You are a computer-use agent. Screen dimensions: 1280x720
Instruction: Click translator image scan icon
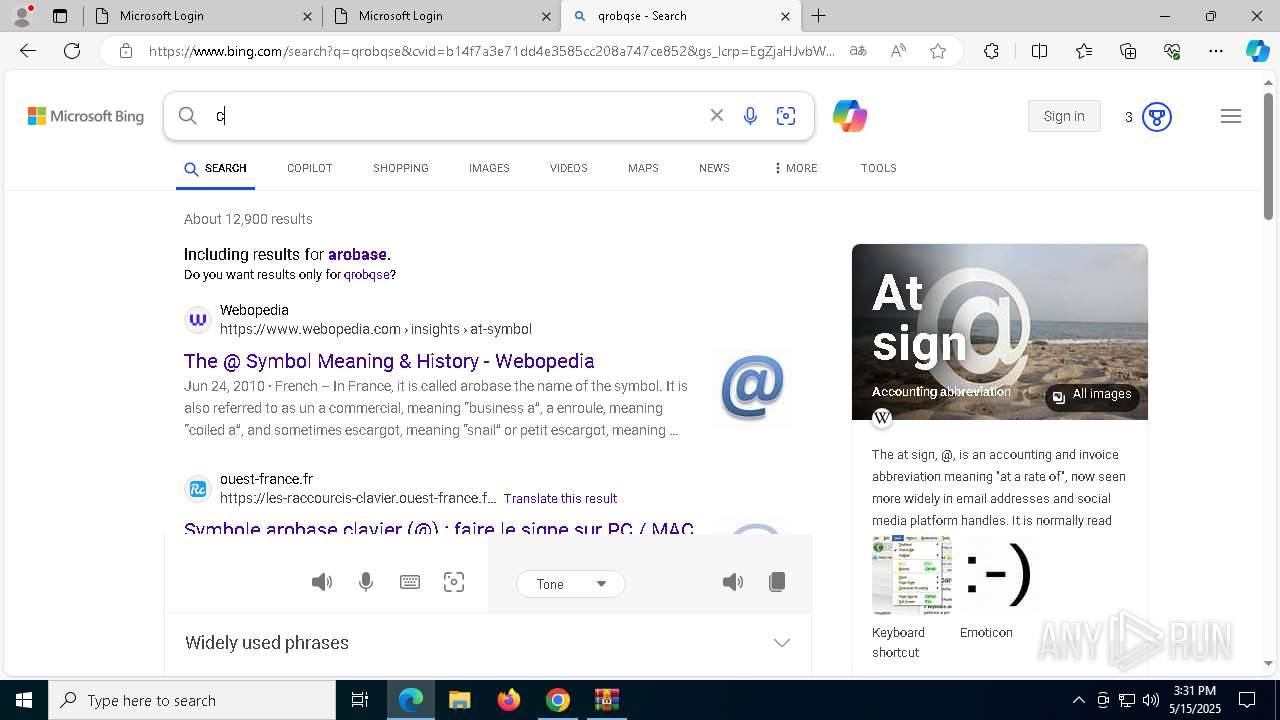(454, 582)
